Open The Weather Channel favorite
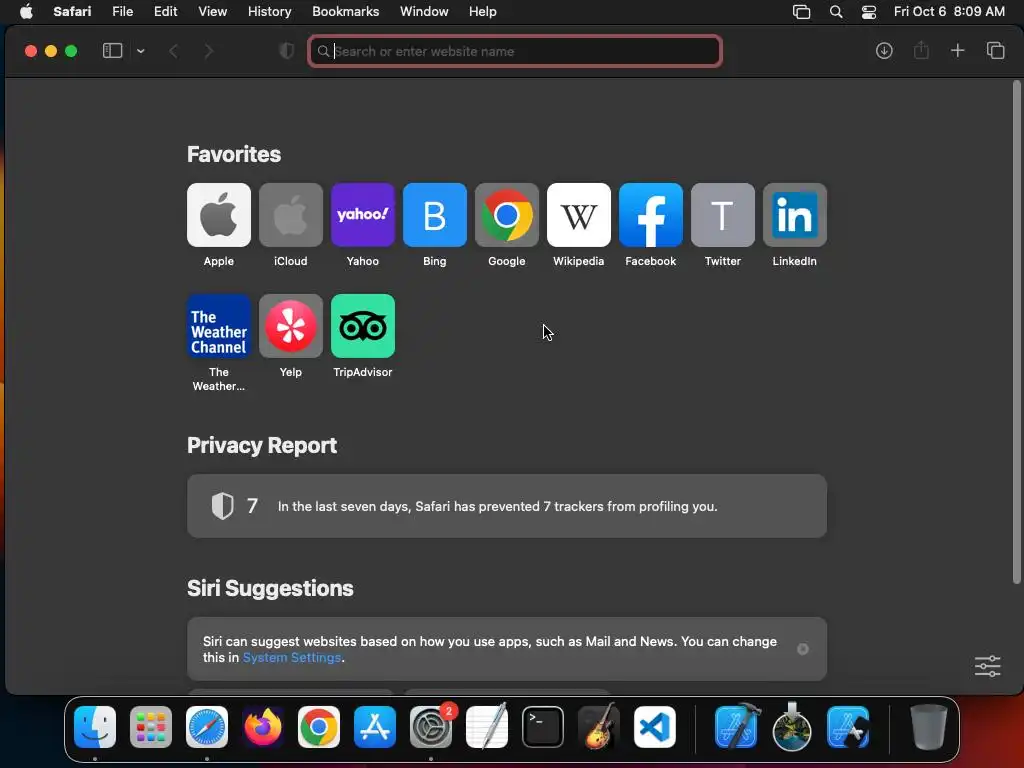This screenshot has width=1024, height=768. point(219,326)
